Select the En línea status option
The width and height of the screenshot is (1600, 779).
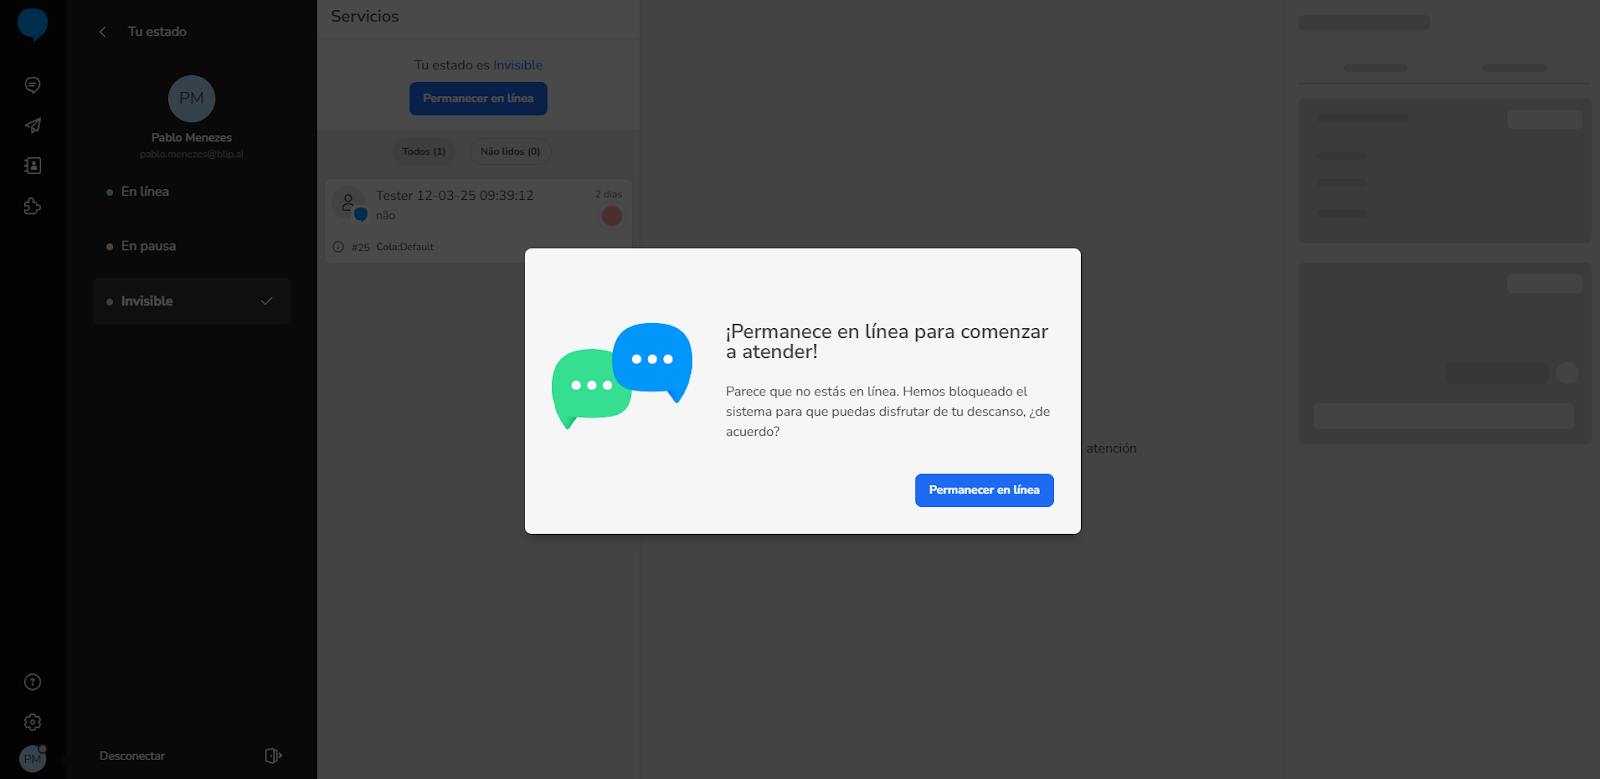point(192,191)
